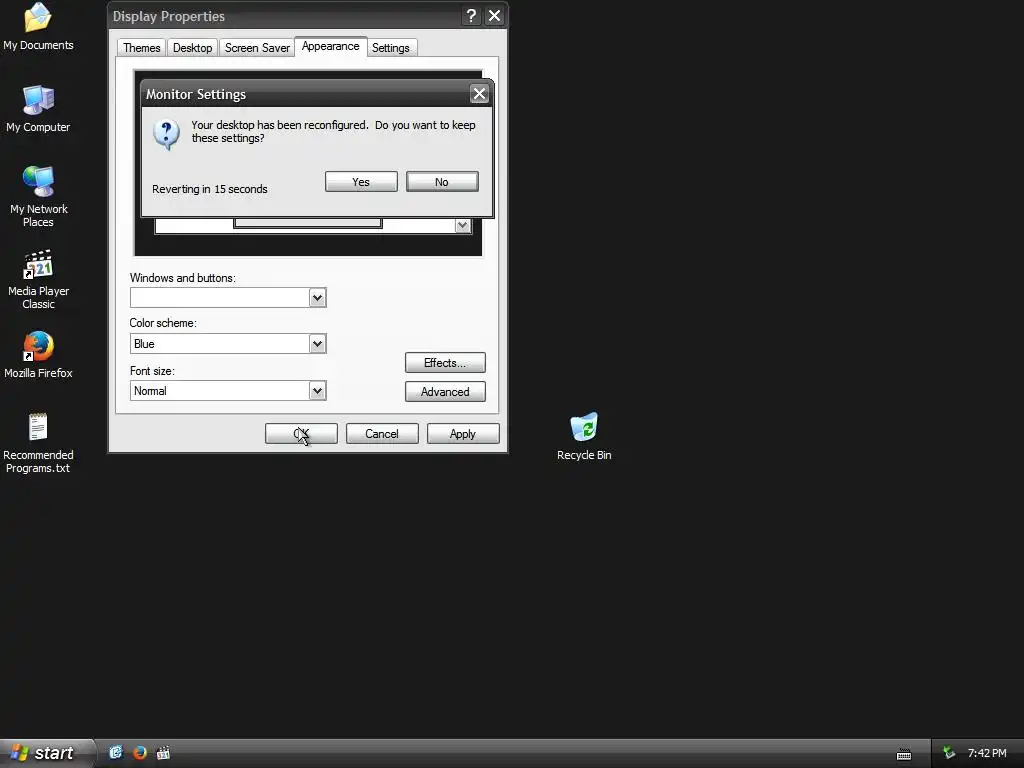
Task: Click the network tray icon near the clock
Action: tap(949, 753)
